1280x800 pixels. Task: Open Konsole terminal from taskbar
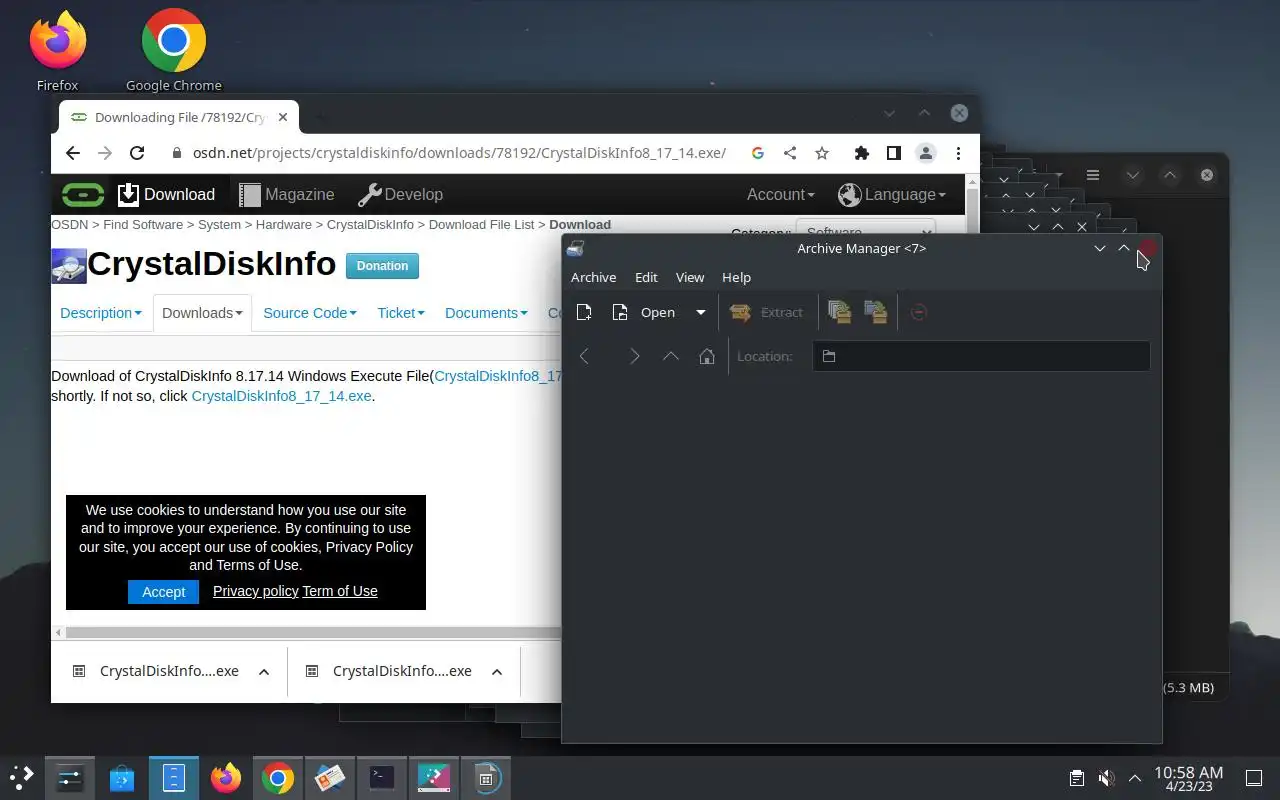pos(382,777)
